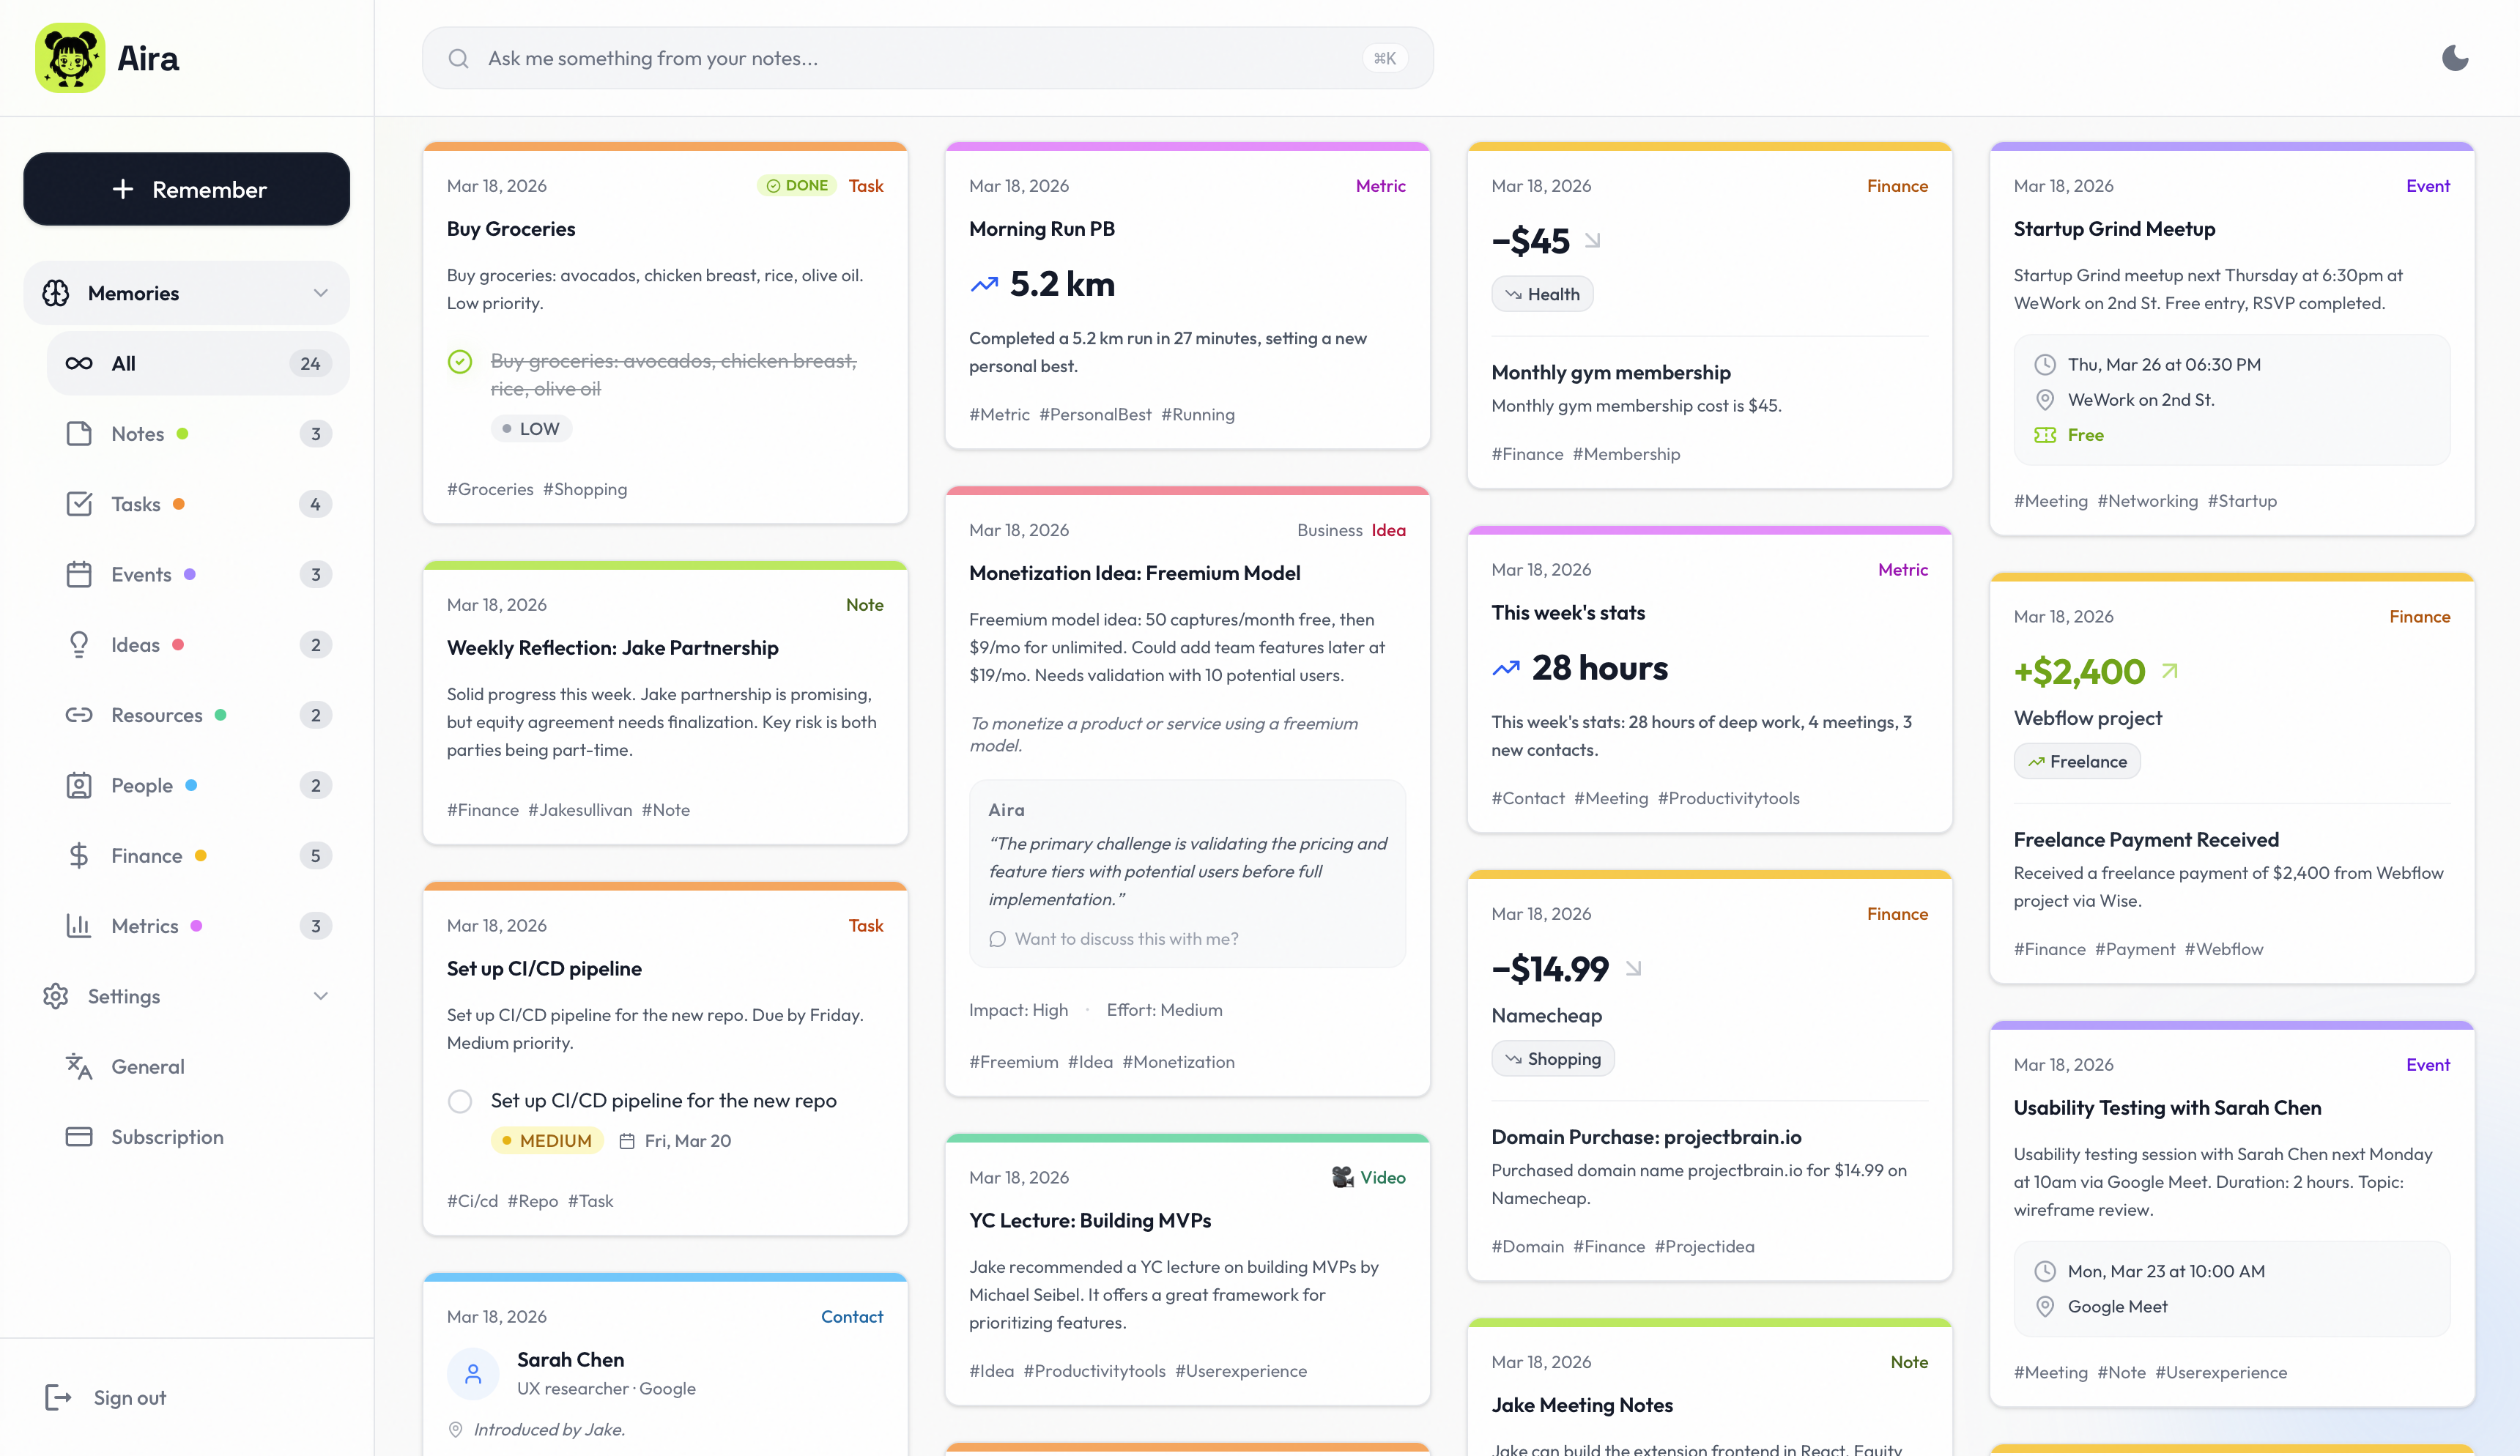Toggle dark mode with the moon icon
The width and height of the screenshot is (2520, 1456).
click(2456, 57)
